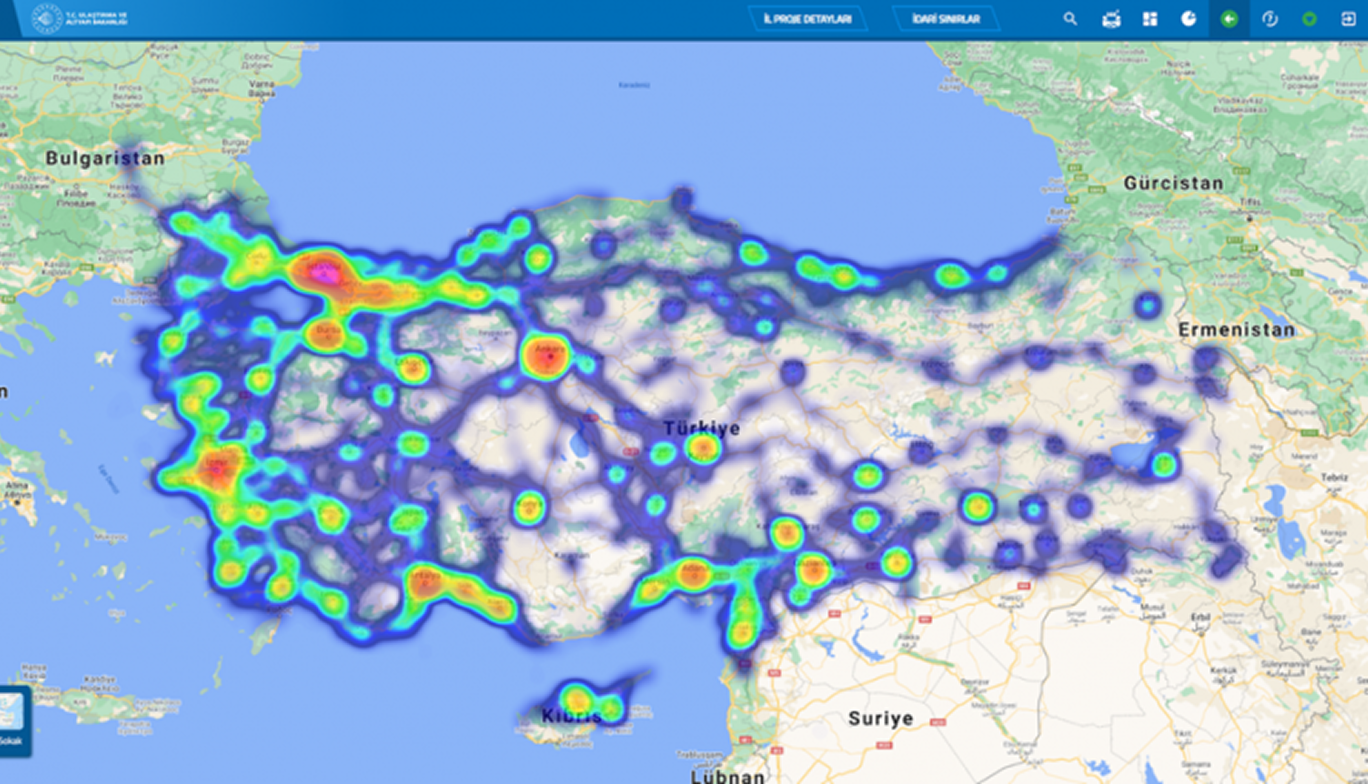Click the Kıbrıs label on map
1368x784 pixels.
click(572, 716)
